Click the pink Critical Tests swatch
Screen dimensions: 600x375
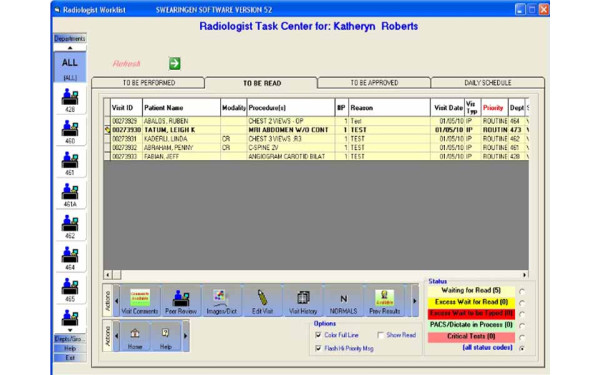[x=471, y=337]
